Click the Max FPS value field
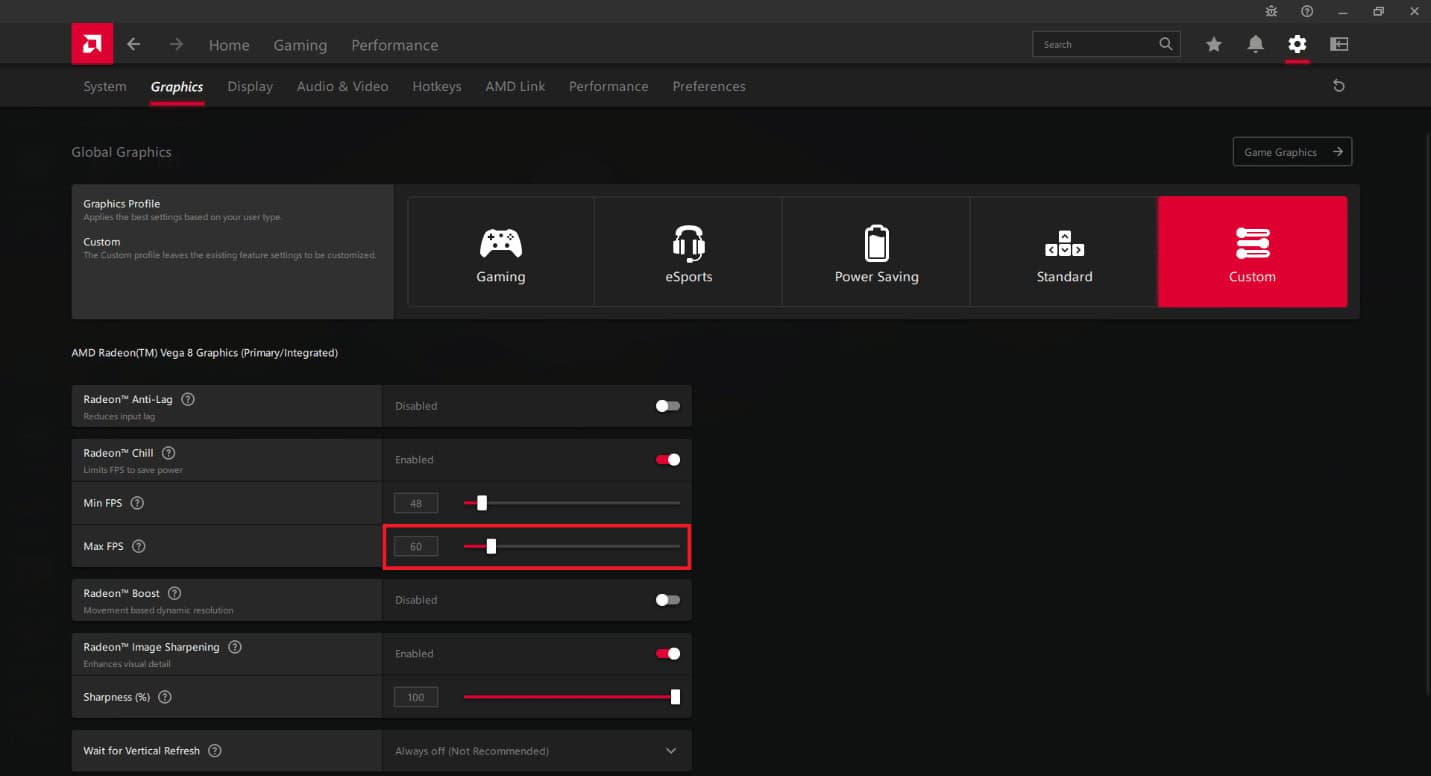The width and height of the screenshot is (1431, 776). point(416,546)
